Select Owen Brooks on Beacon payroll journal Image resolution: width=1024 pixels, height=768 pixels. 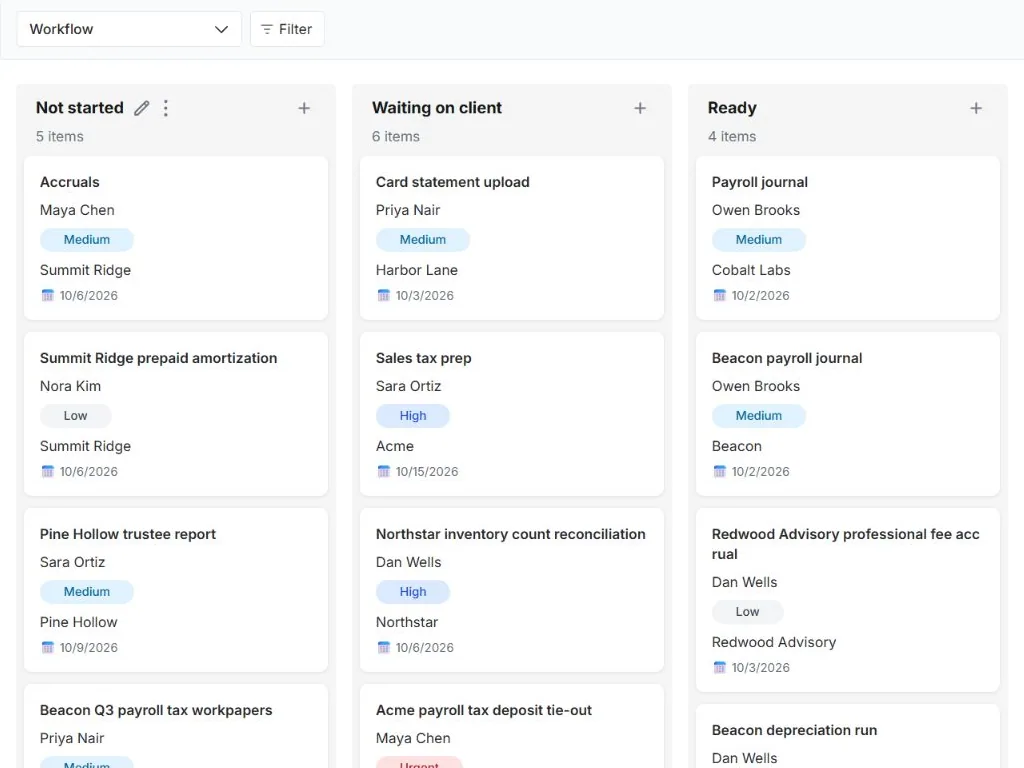click(756, 386)
